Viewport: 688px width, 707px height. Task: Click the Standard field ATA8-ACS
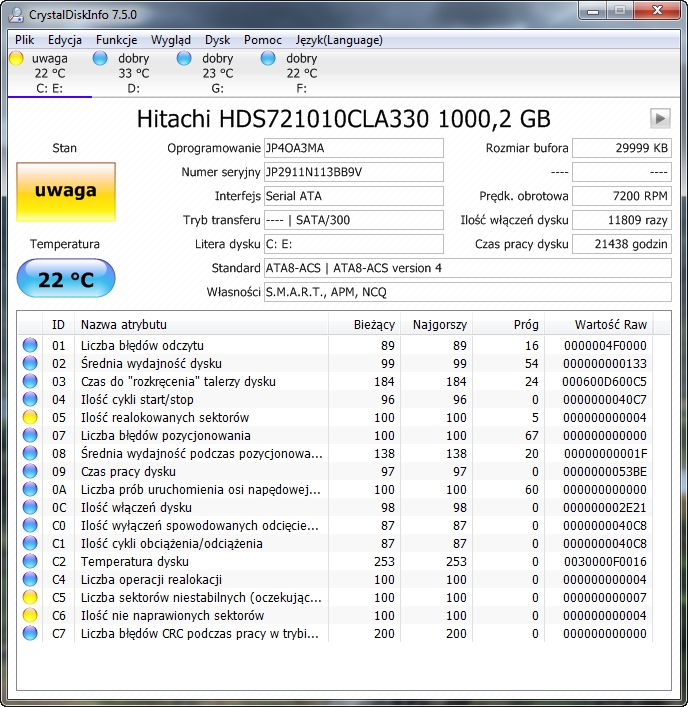[468, 268]
